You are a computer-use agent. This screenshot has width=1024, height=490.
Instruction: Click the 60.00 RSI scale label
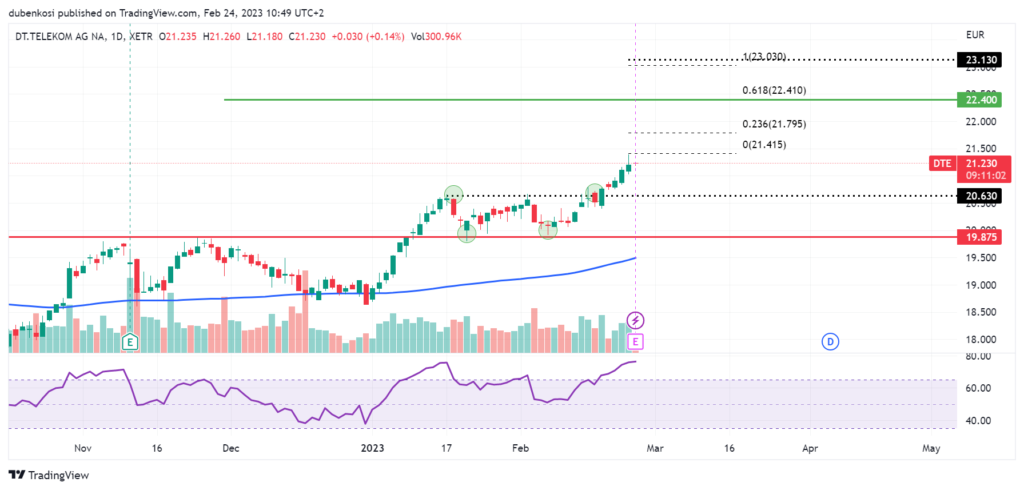click(x=978, y=388)
